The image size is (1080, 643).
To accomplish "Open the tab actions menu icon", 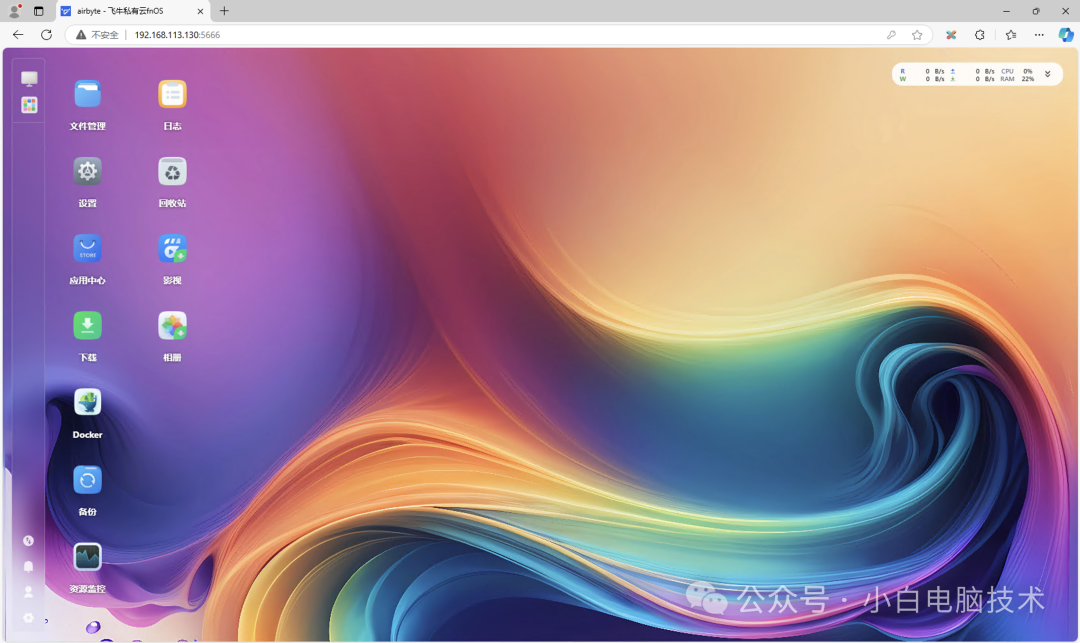I will coord(39,11).
